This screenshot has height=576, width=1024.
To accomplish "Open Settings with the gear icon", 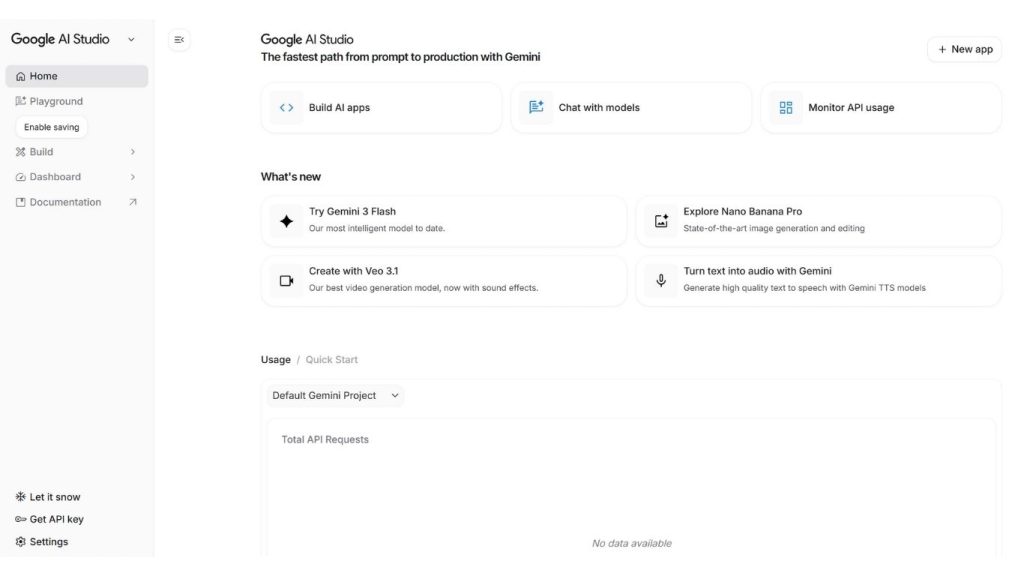I will (x=20, y=541).
